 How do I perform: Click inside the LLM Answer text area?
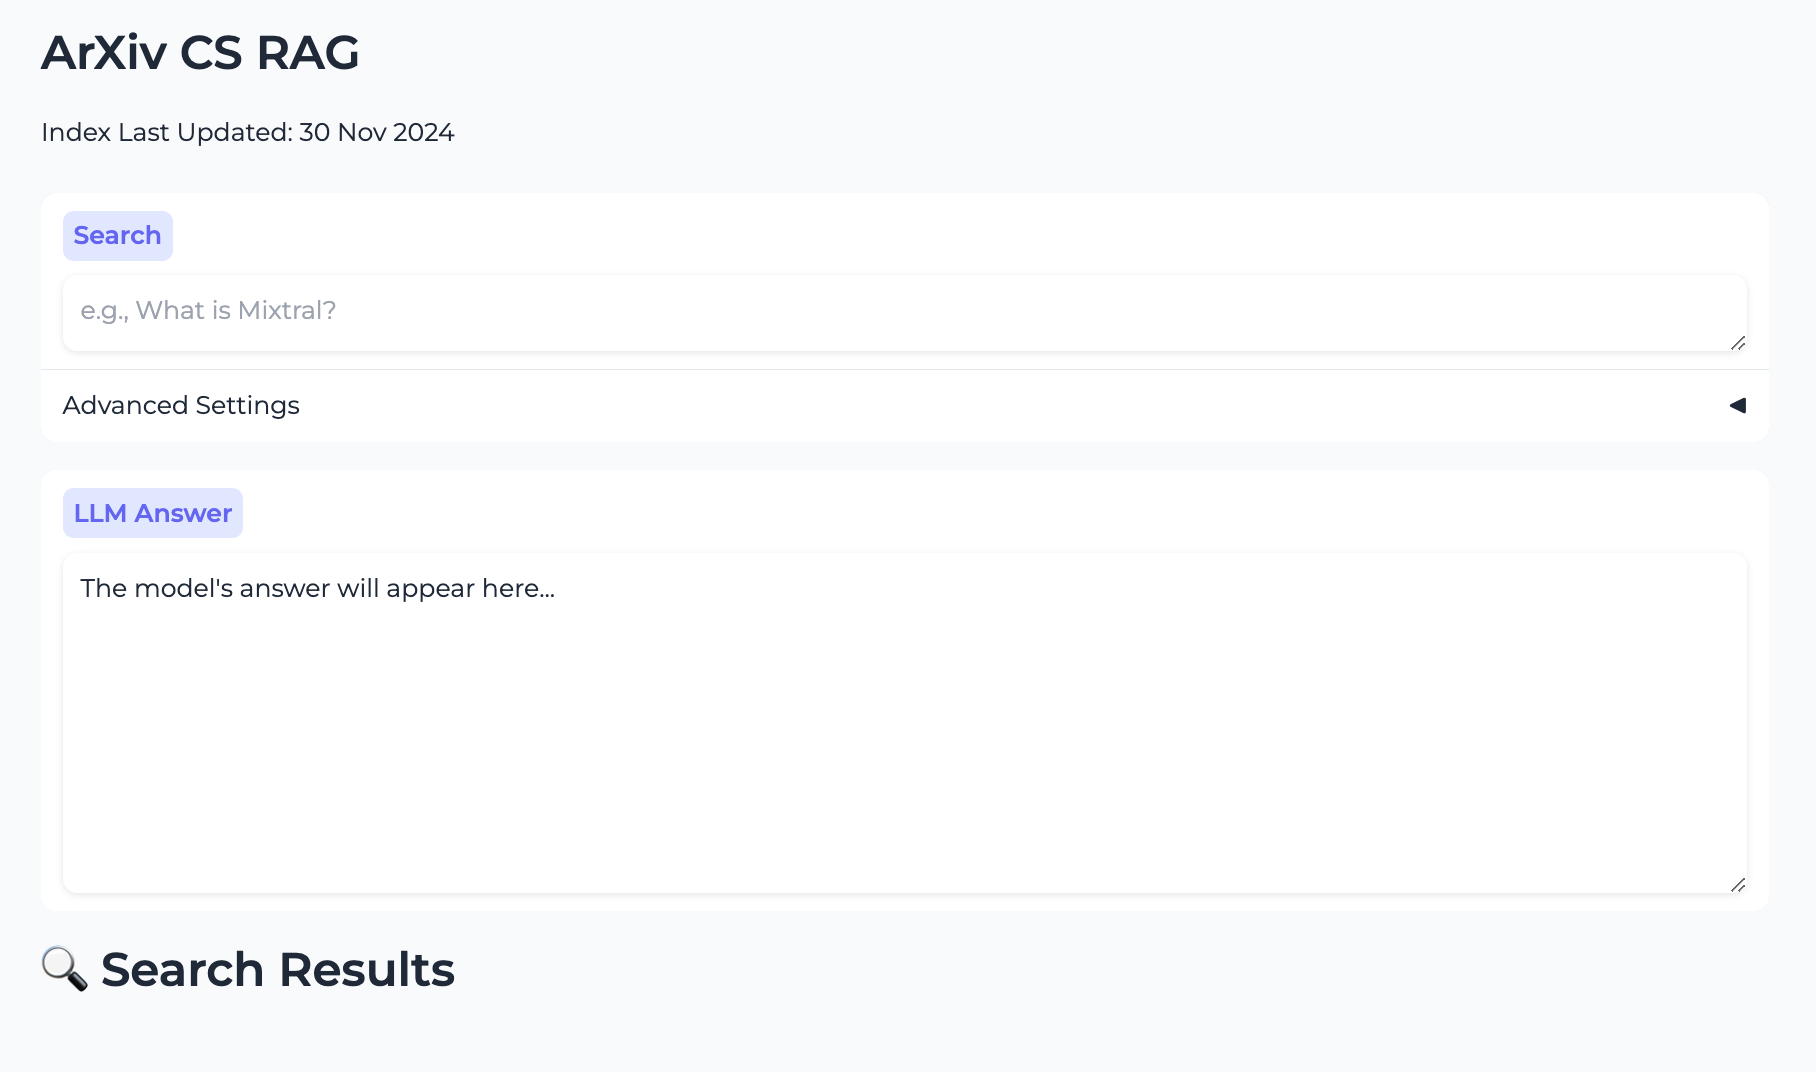click(x=905, y=723)
